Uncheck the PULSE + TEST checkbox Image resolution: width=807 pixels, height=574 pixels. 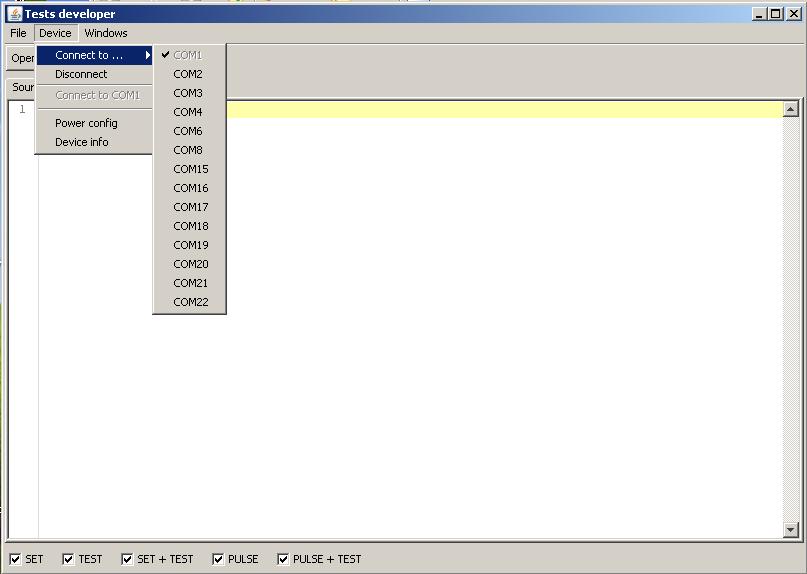283,559
